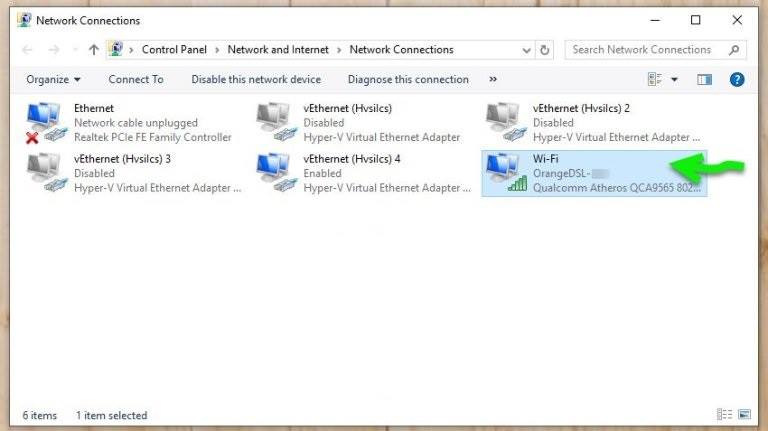768x431 pixels.
Task: Navigate to Network and Internet breadcrumb
Action: pyautogui.click(x=278, y=49)
